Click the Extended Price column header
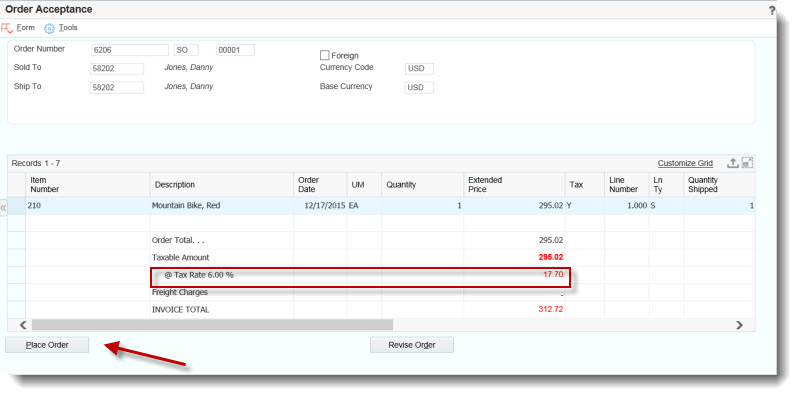 [x=514, y=185]
